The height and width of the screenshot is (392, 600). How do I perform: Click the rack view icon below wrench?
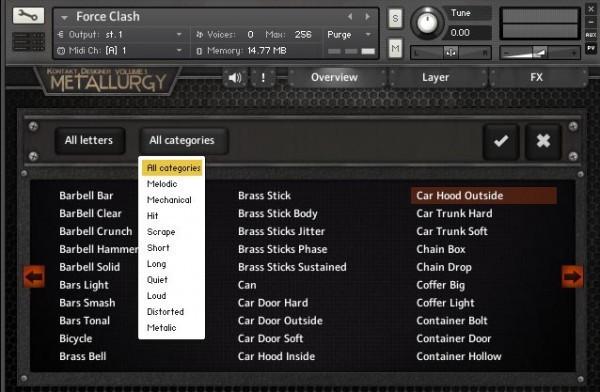pyautogui.click(x=28, y=41)
